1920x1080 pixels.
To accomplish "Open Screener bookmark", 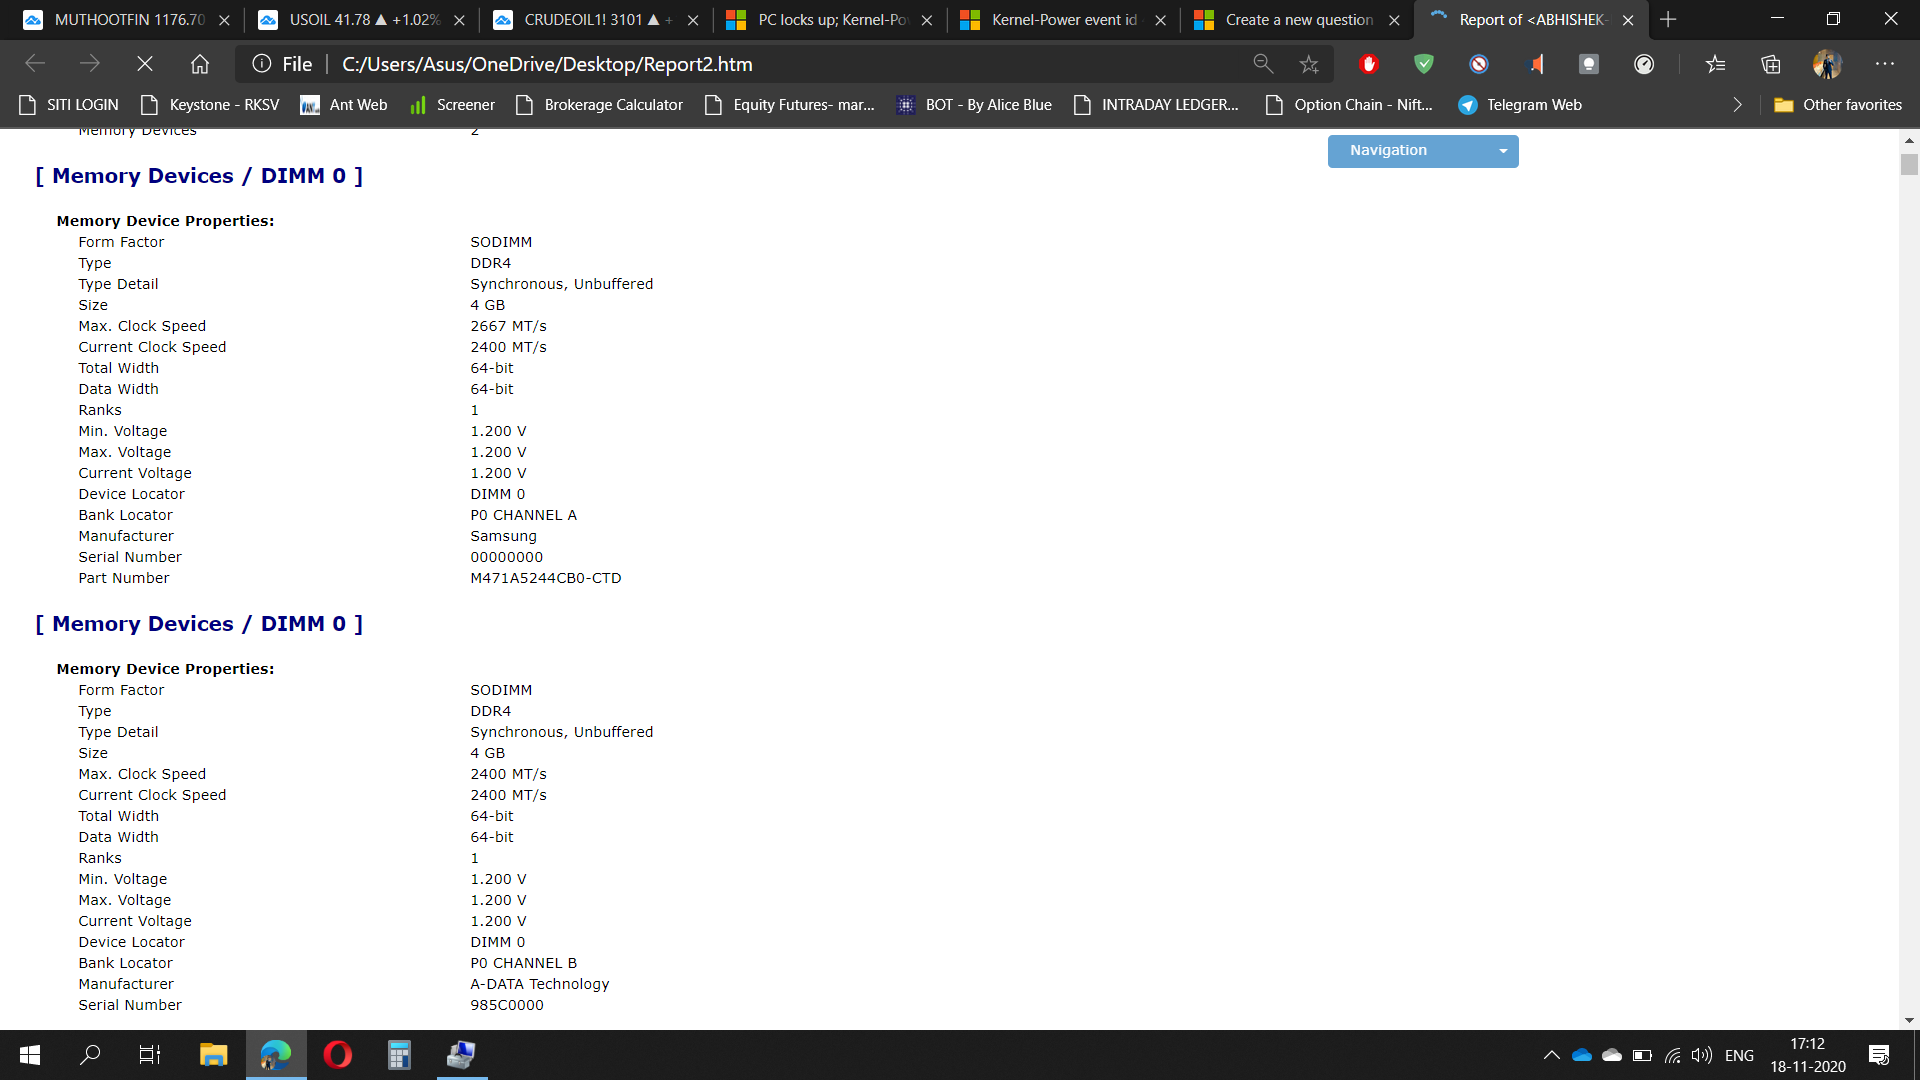I will click(452, 105).
